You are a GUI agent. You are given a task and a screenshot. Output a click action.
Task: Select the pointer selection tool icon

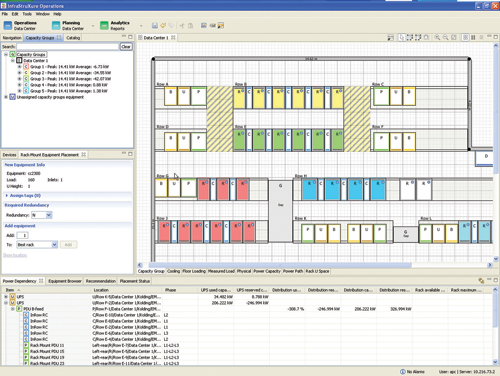[402, 37]
